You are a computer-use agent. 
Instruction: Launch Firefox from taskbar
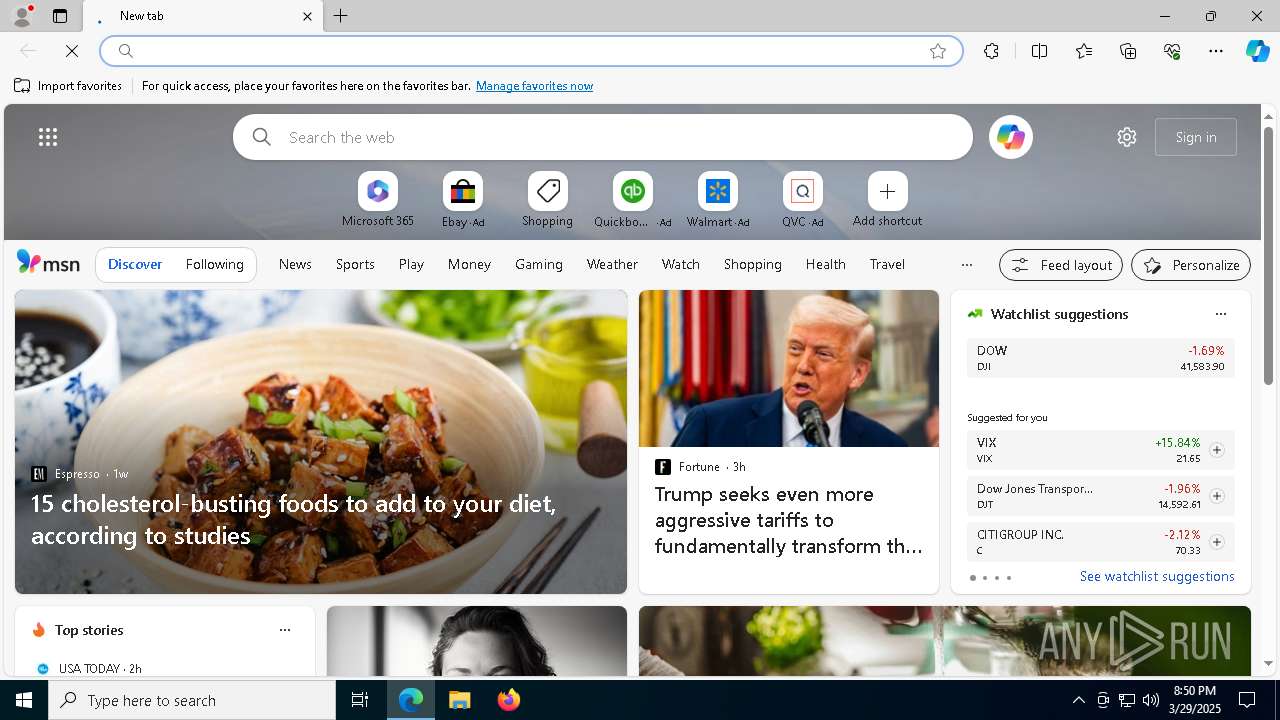pos(508,700)
